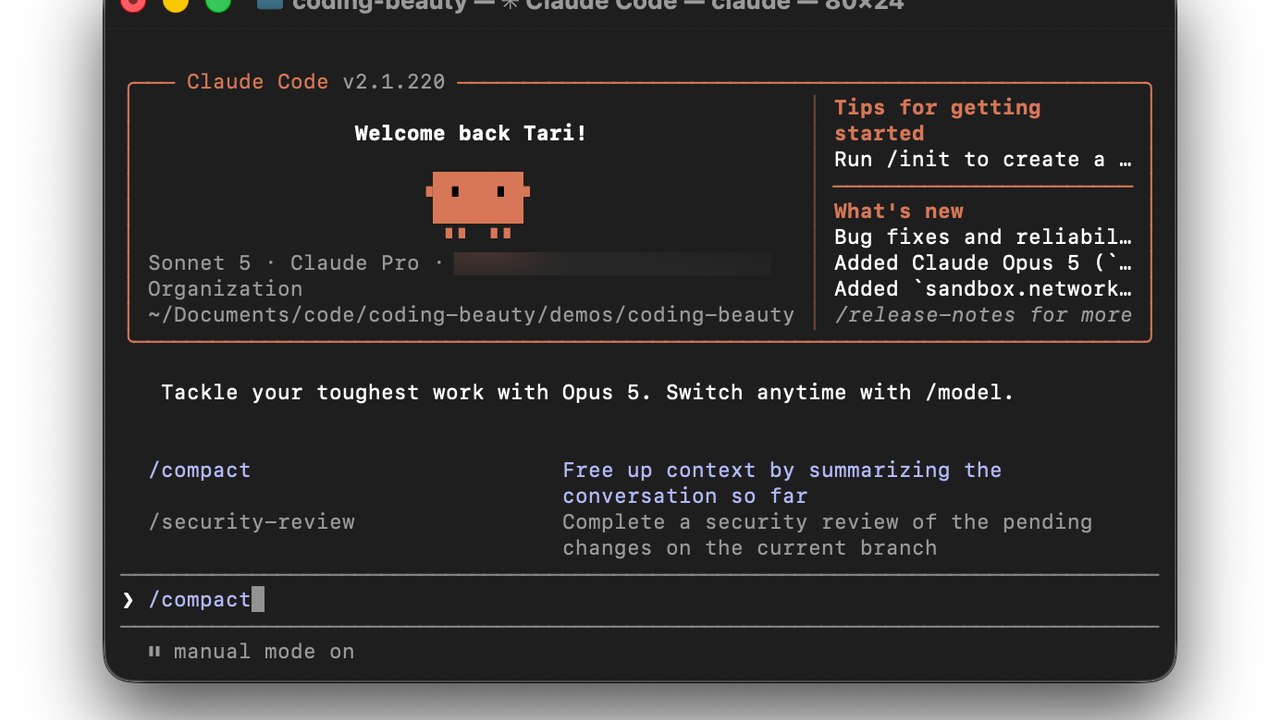Image resolution: width=1280 pixels, height=720 pixels.
Task: Select the /security-review command suggestion
Action: coord(252,522)
